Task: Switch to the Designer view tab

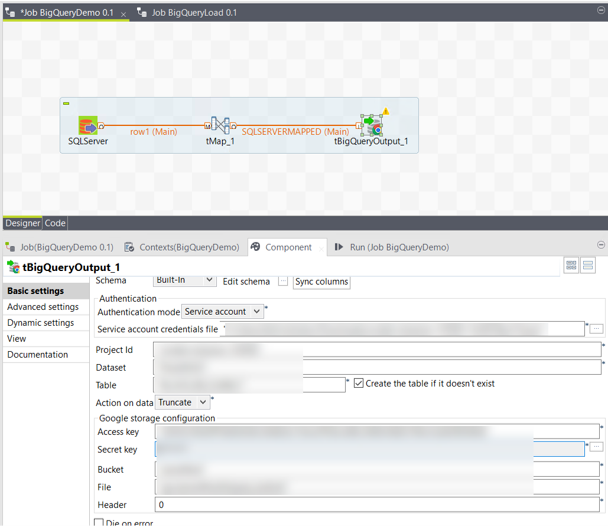Action: click(22, 223)
